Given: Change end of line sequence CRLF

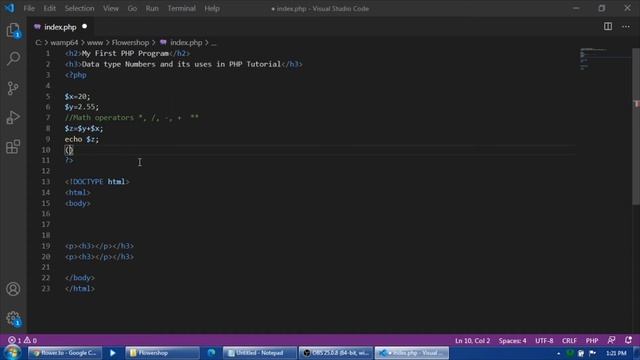Looking at the screenshot, I should [569, 340].
